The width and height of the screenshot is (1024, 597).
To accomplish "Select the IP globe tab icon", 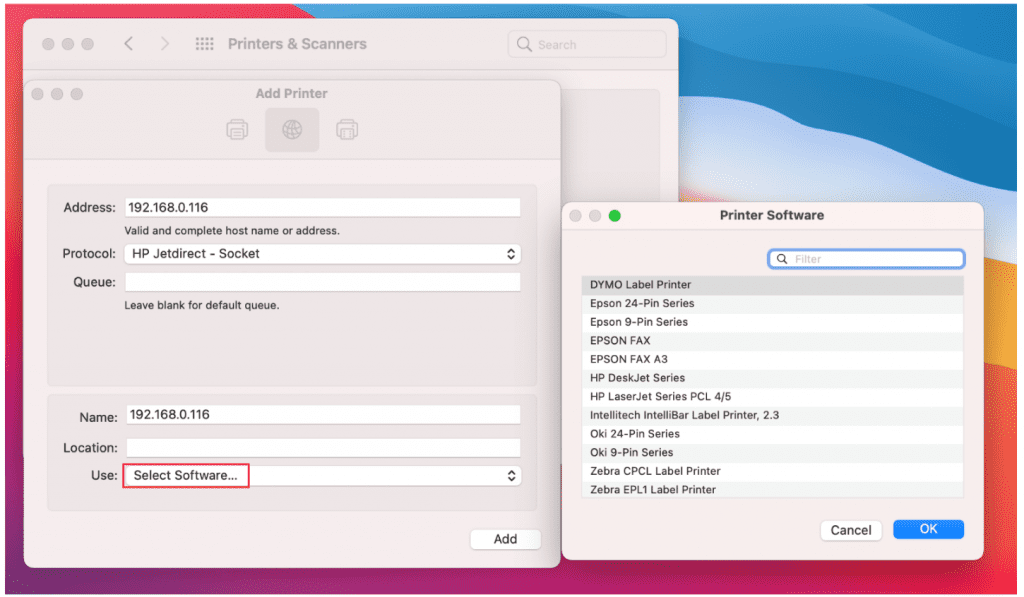I will tap(292, 130).
